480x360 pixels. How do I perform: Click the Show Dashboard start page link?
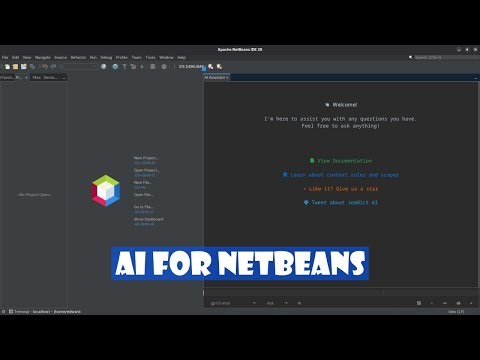[x=149, y=219]
